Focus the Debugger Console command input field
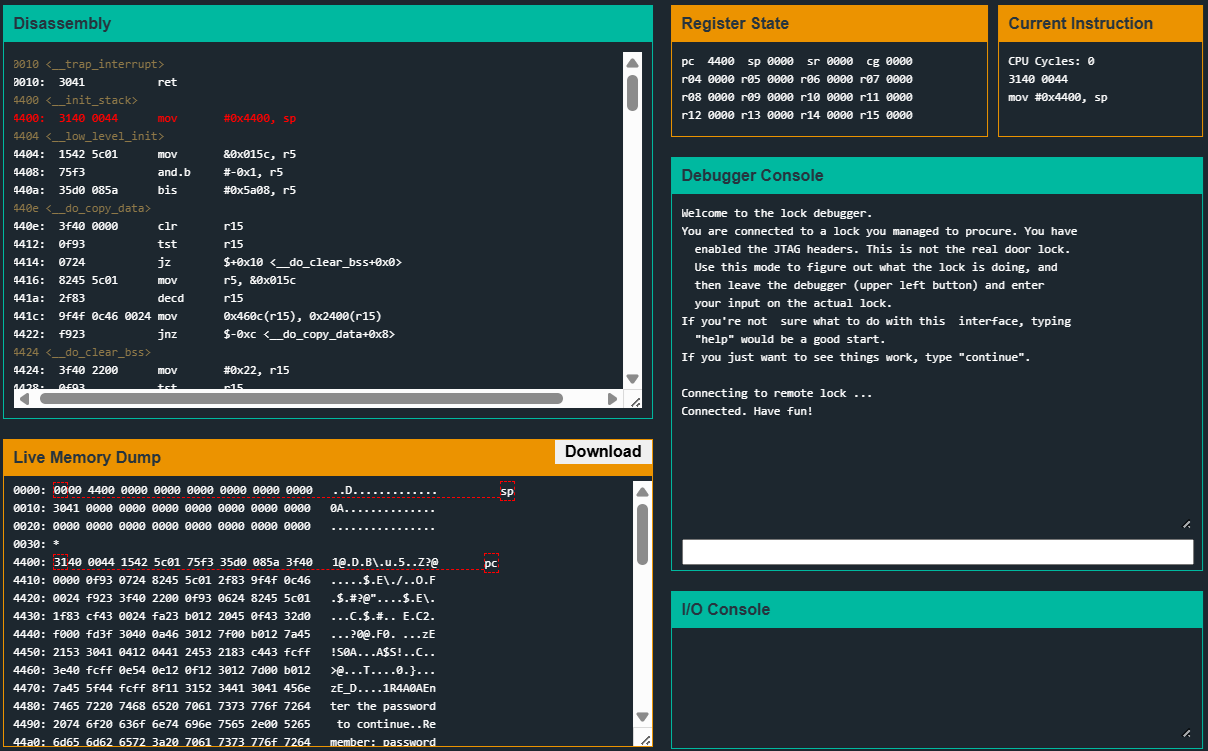This screenshot has width=1208, height=751. (x=937, y=552)
